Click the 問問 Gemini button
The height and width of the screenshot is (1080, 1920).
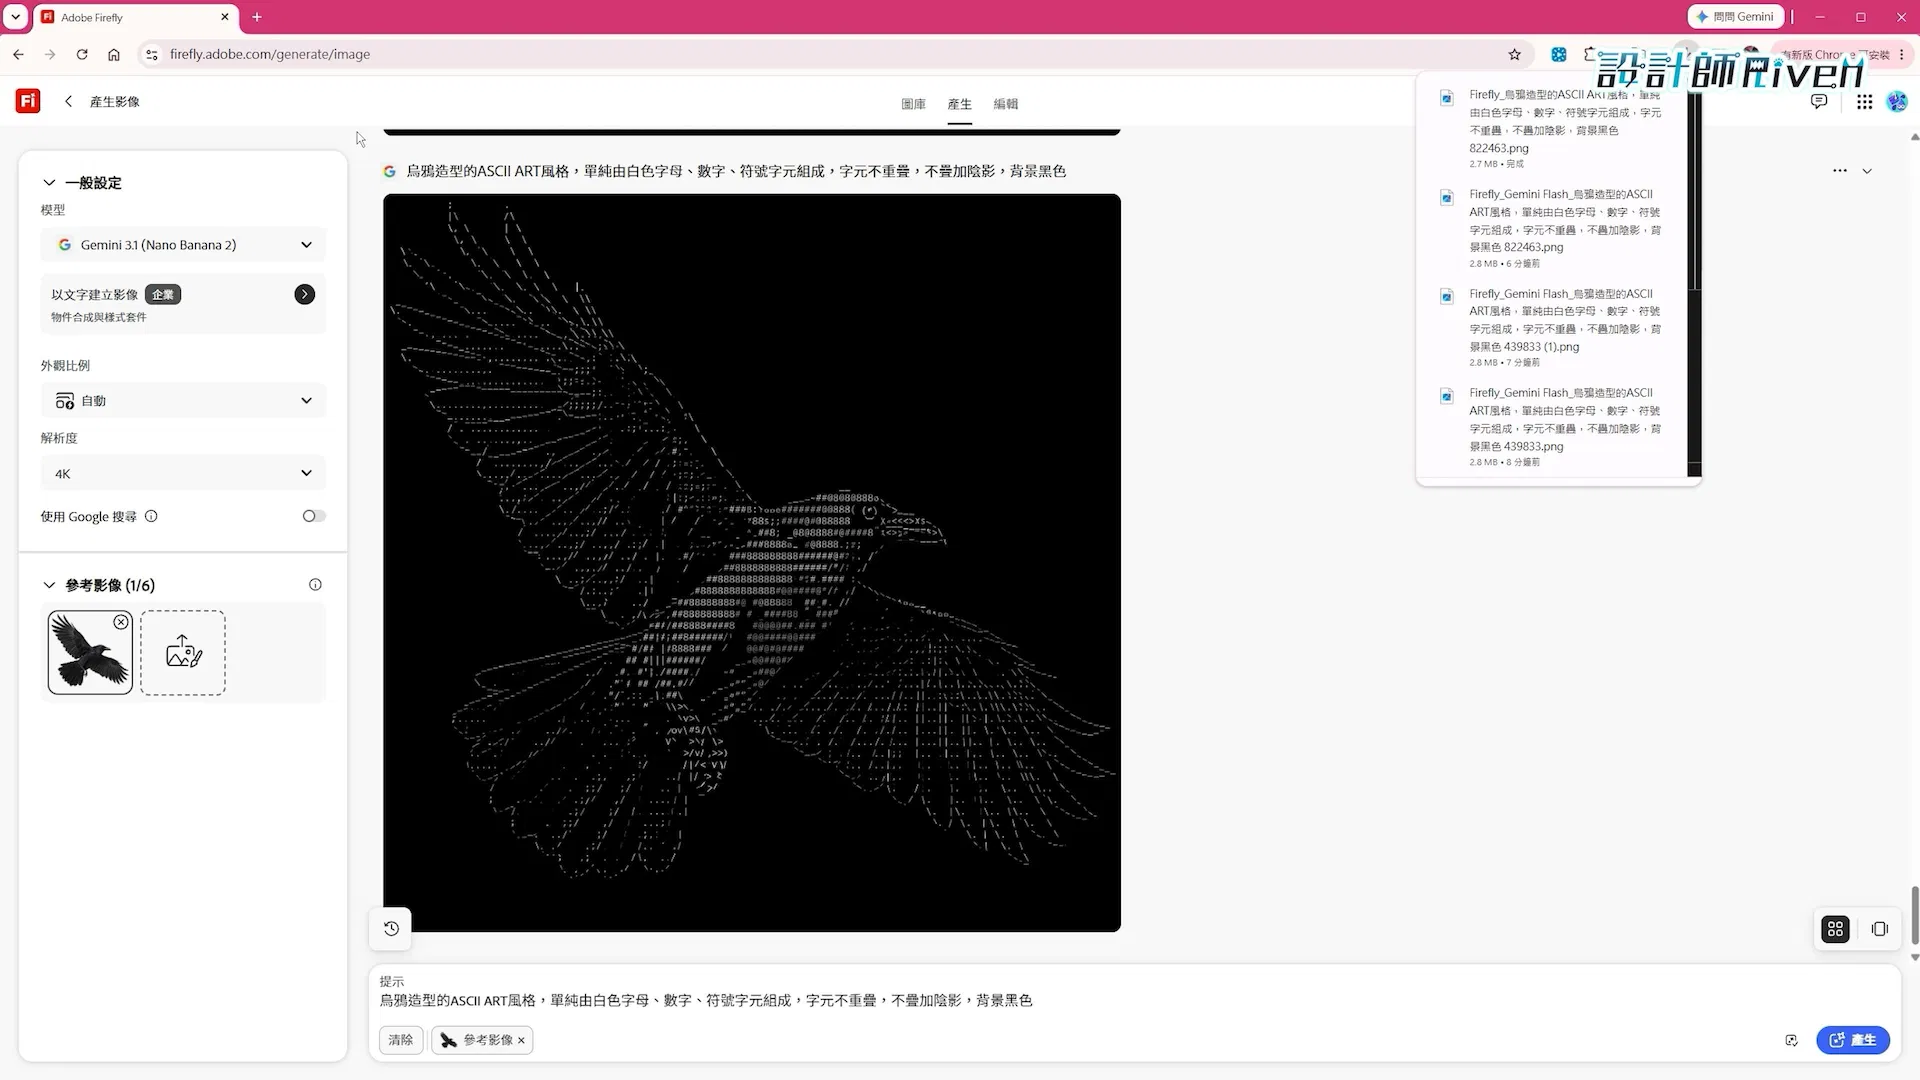click(1735, 17)
